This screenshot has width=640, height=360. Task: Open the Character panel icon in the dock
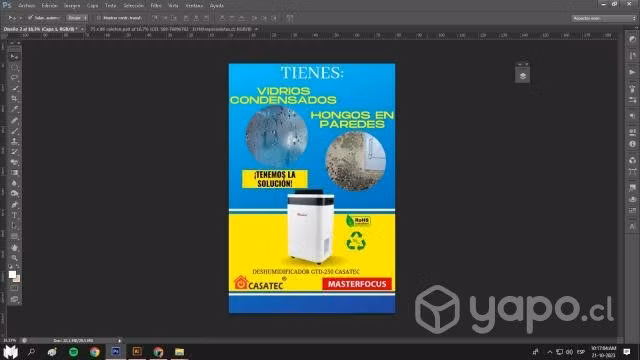click(x=632, y=227)
